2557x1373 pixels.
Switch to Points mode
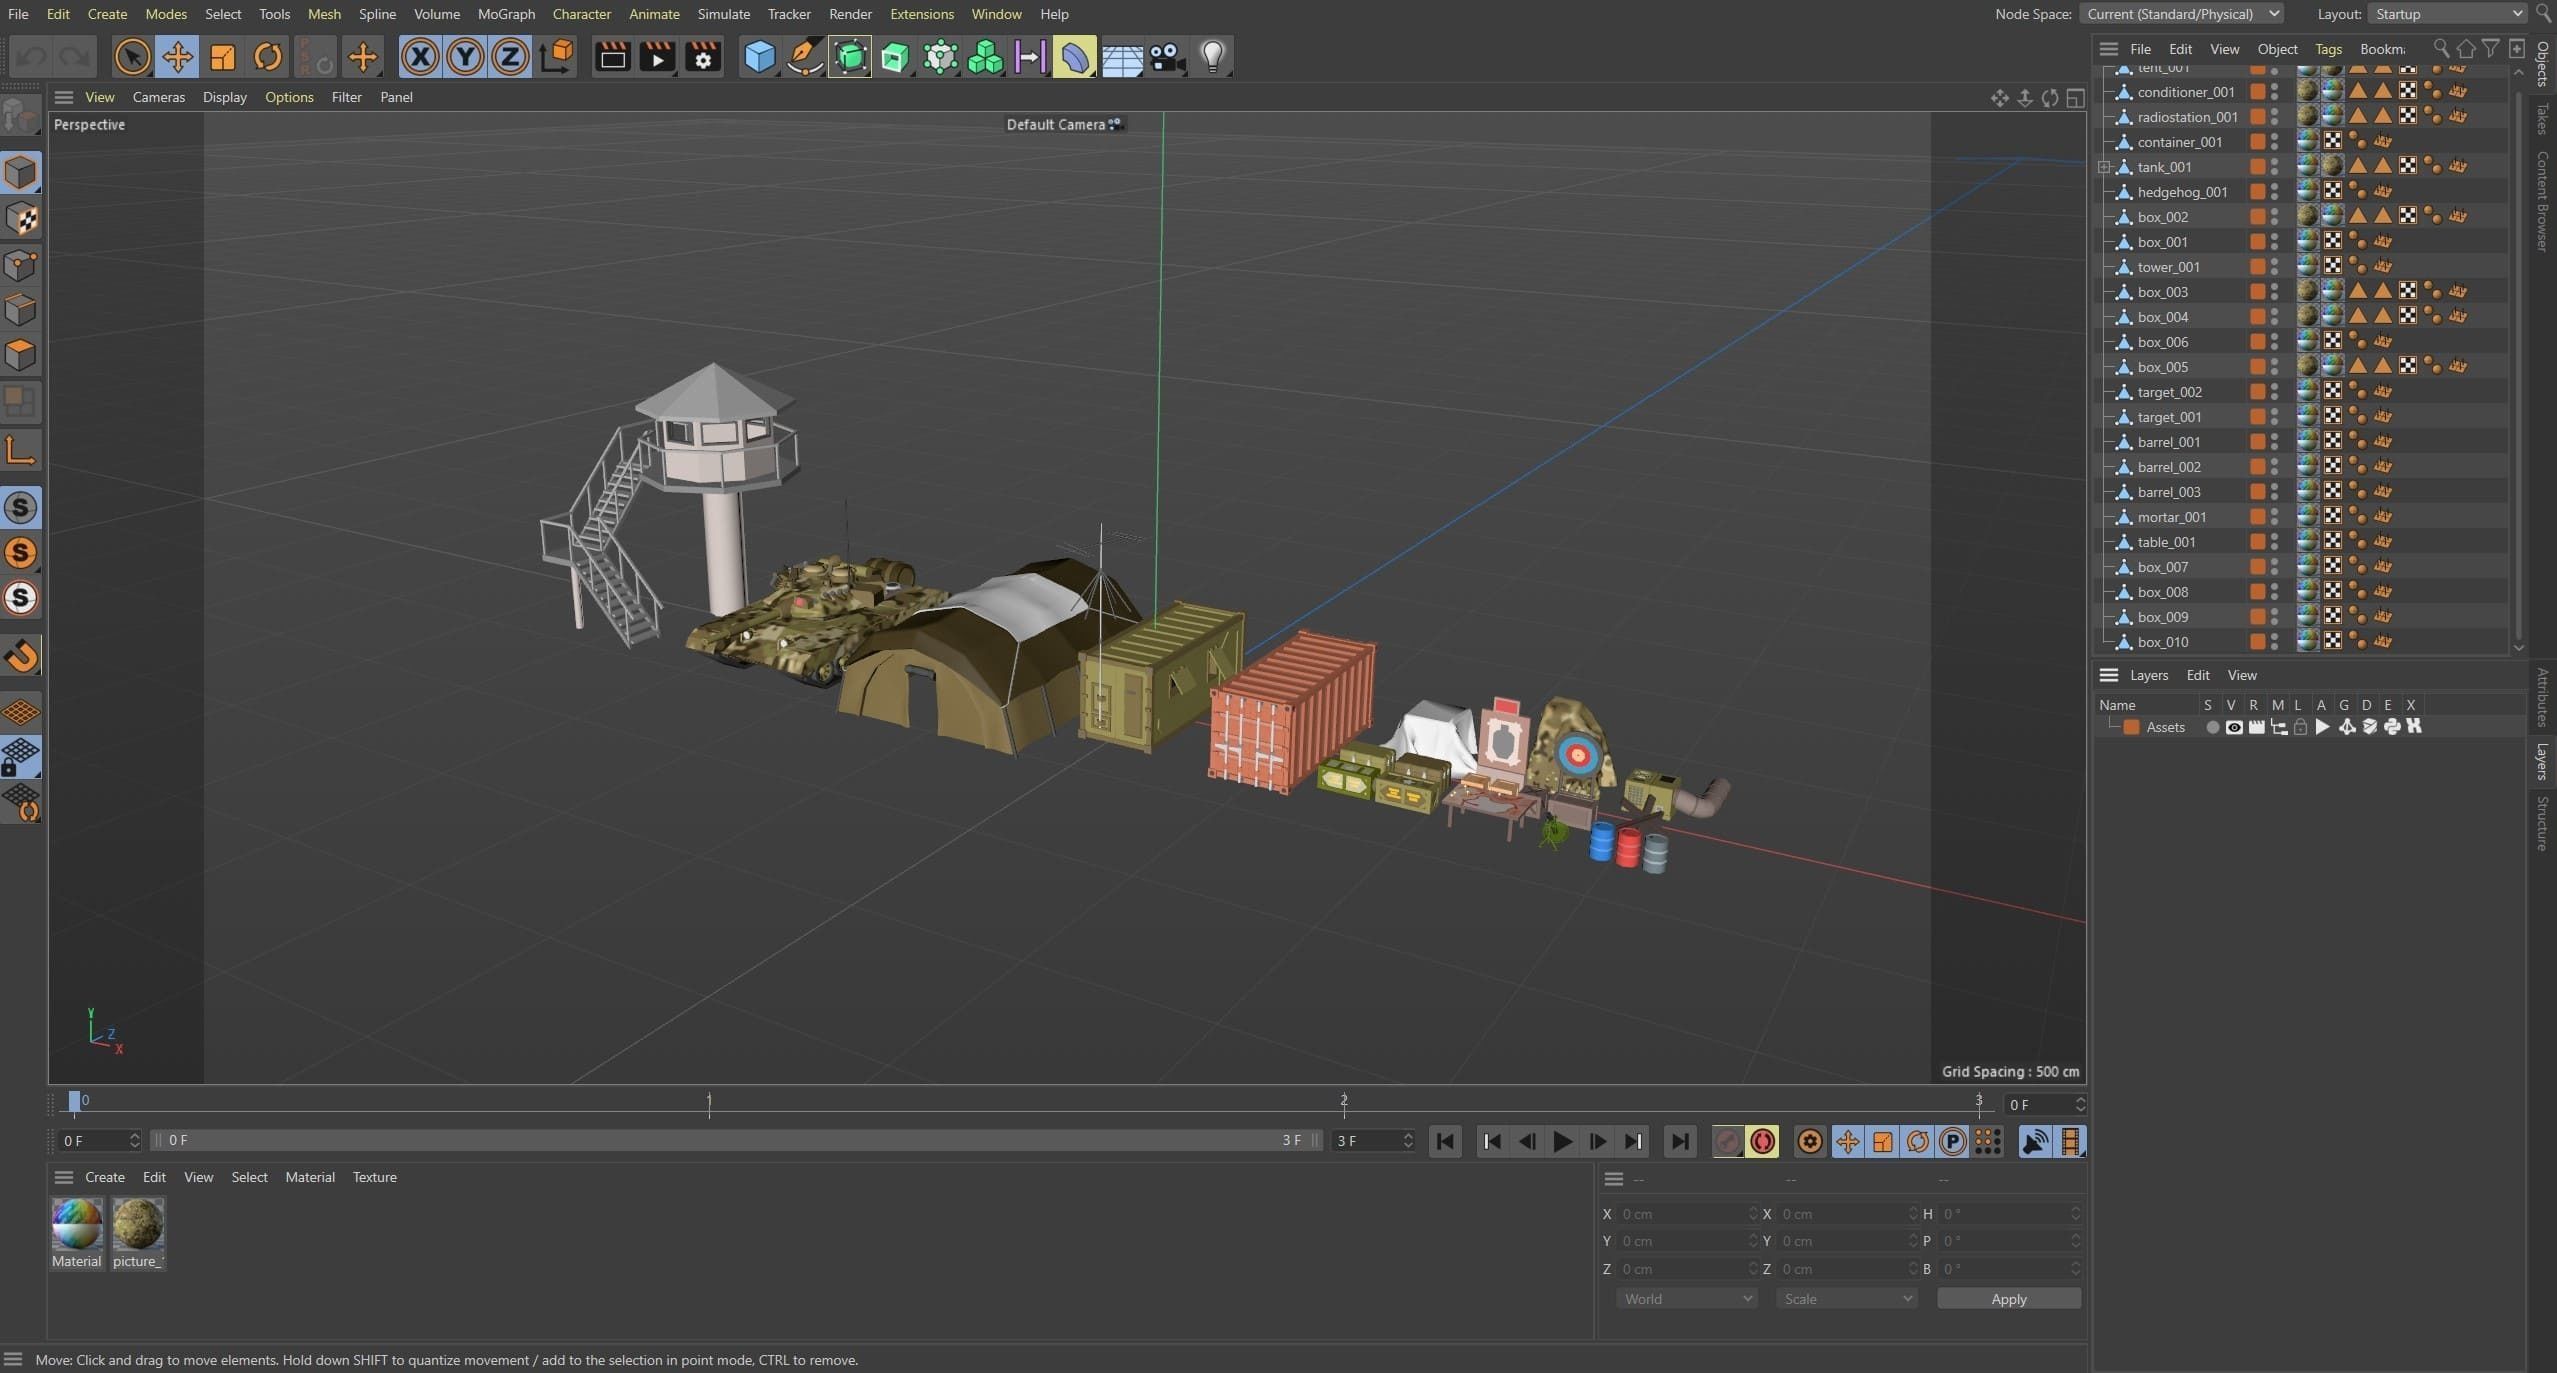point(21,265)
